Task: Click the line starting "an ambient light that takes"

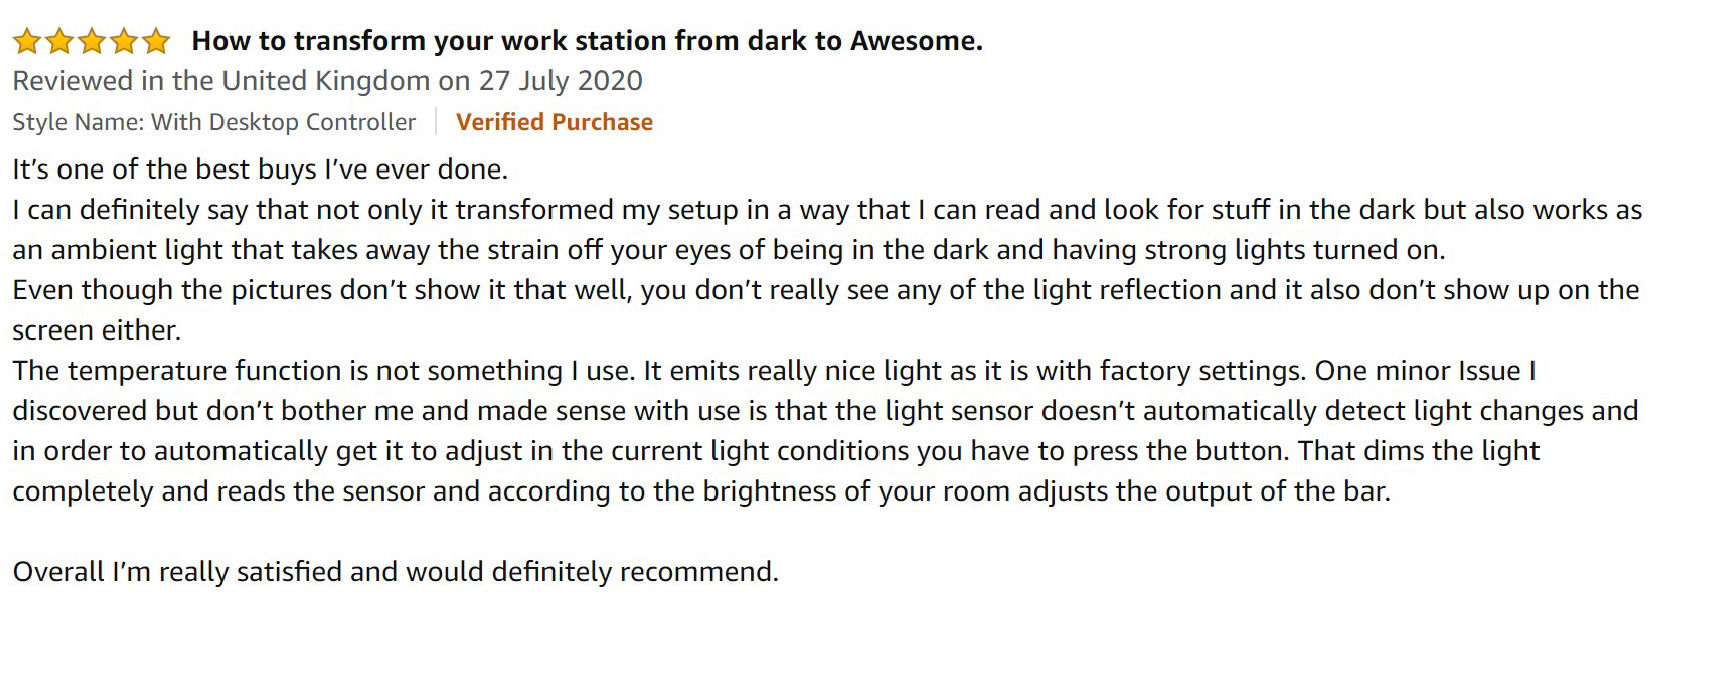Action: point(729,250)
